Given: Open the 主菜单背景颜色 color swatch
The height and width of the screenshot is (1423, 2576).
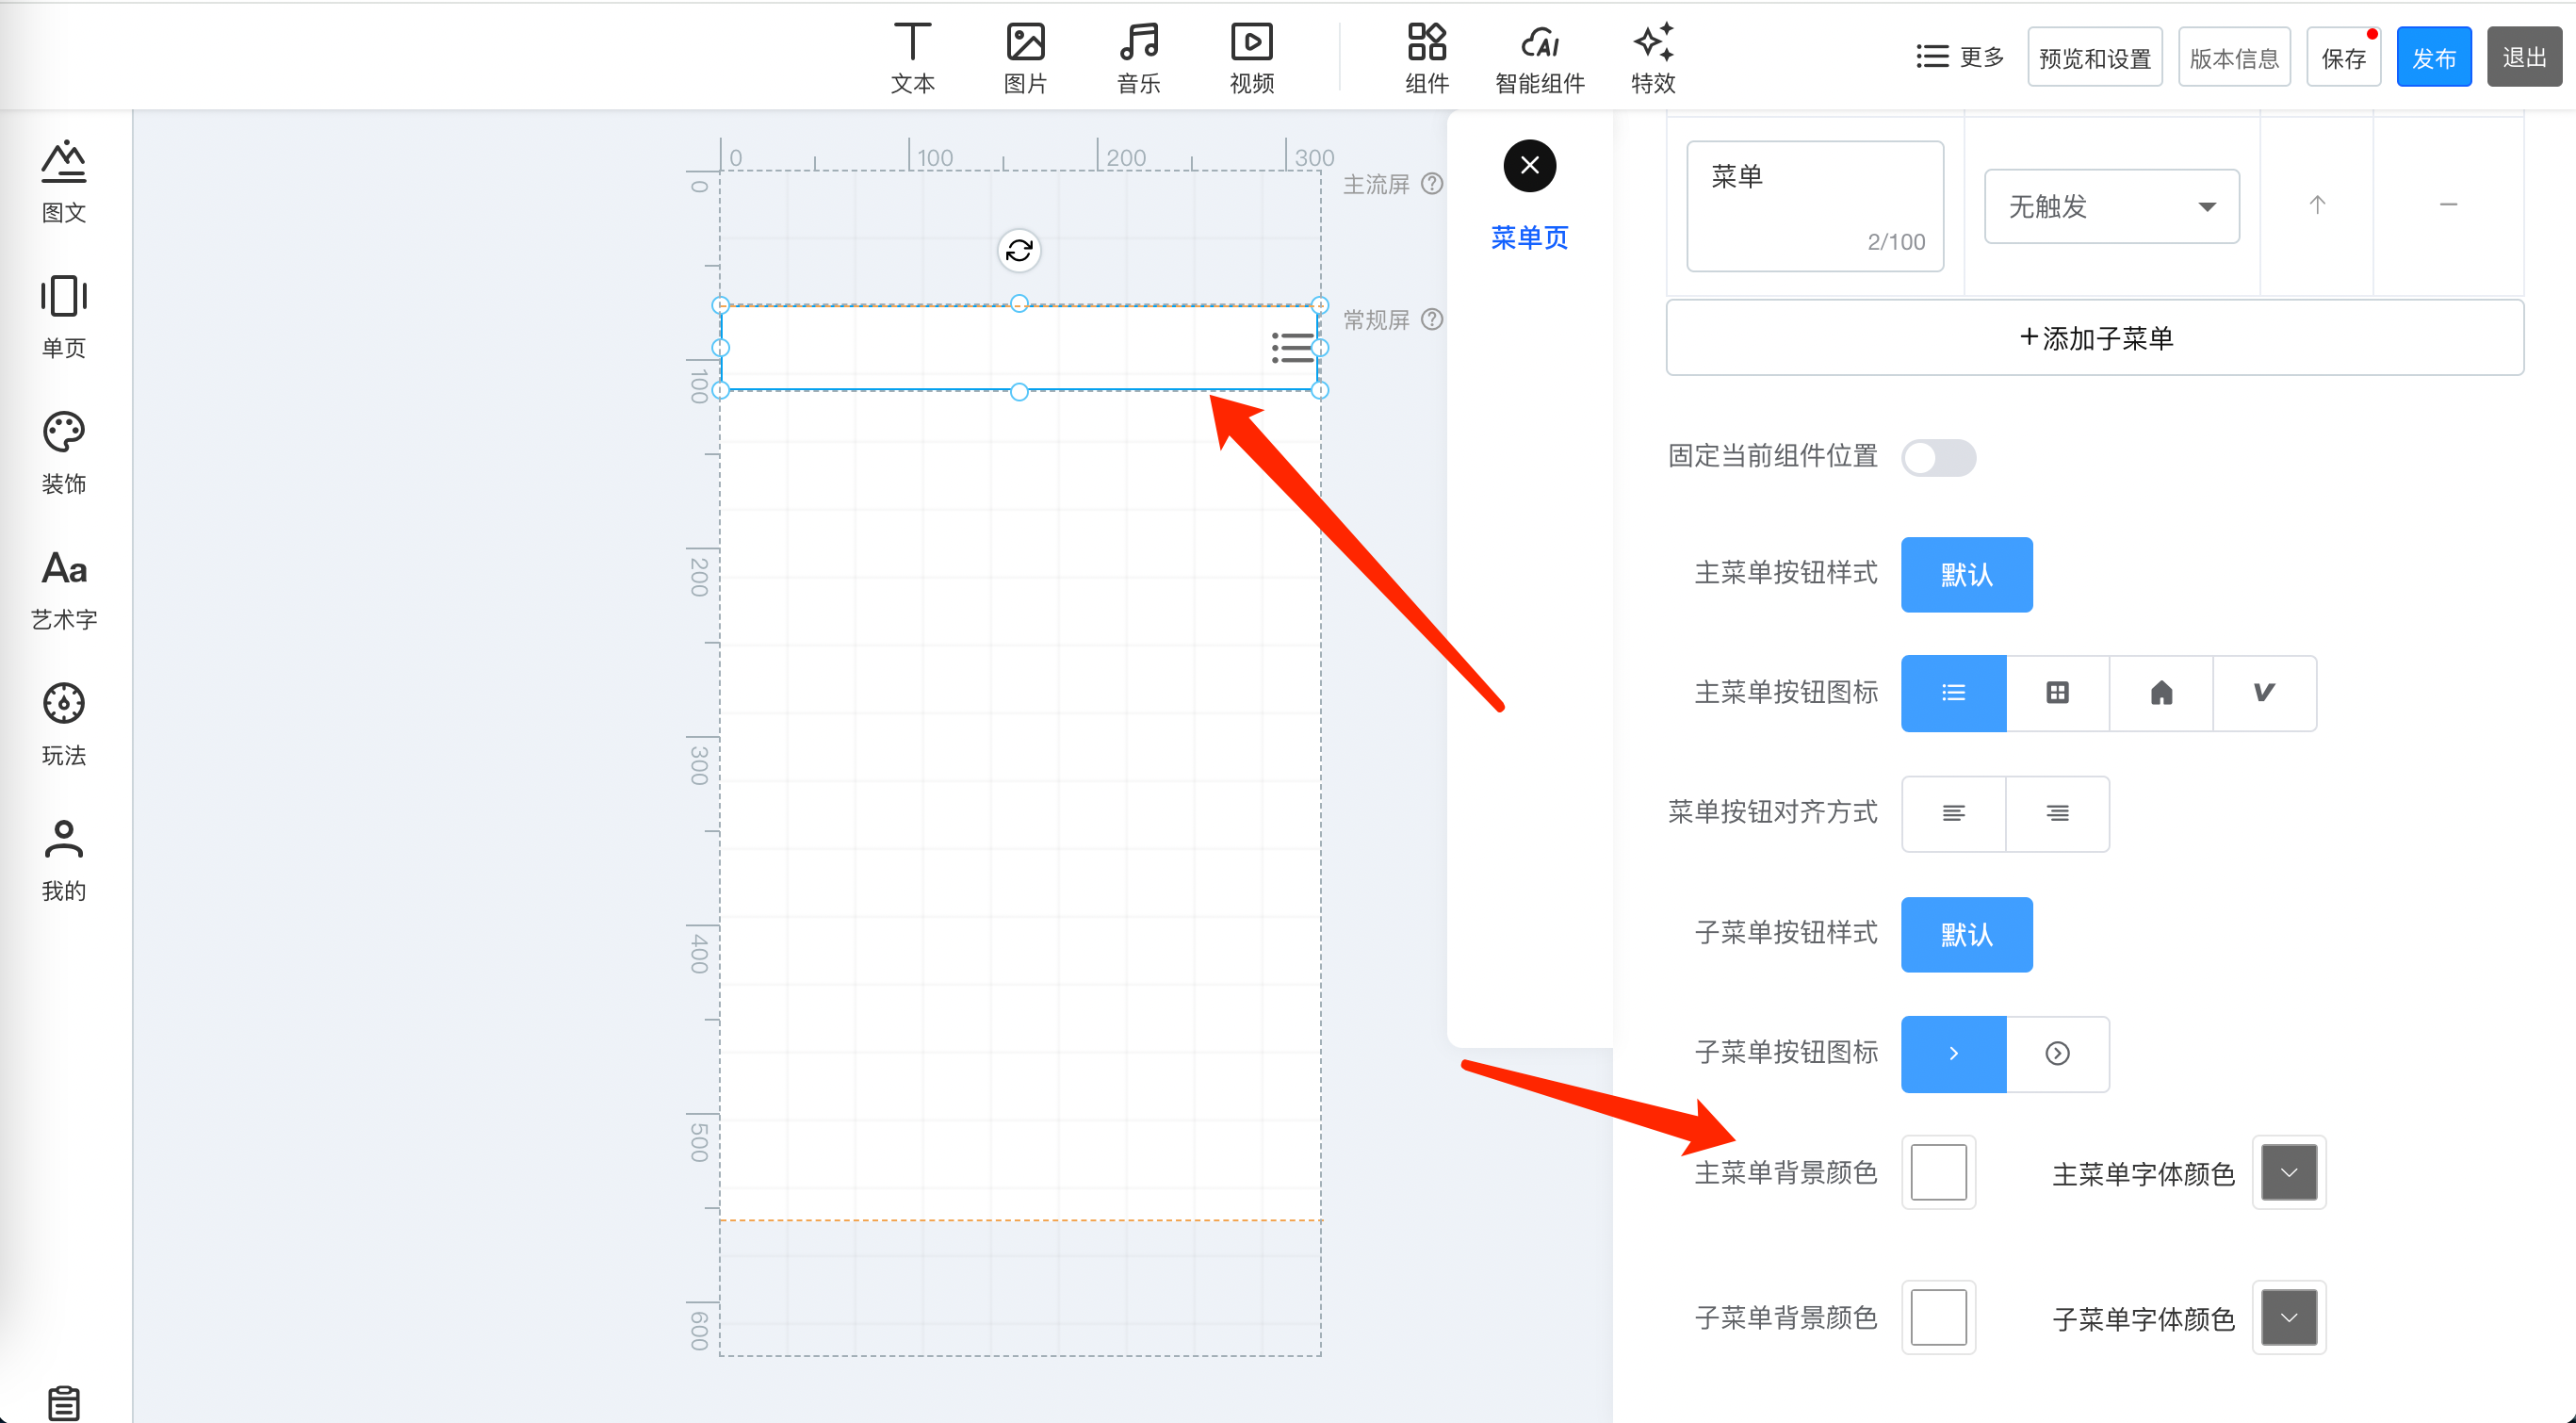Looking at the screenshot, I should click(1938, 1172).
